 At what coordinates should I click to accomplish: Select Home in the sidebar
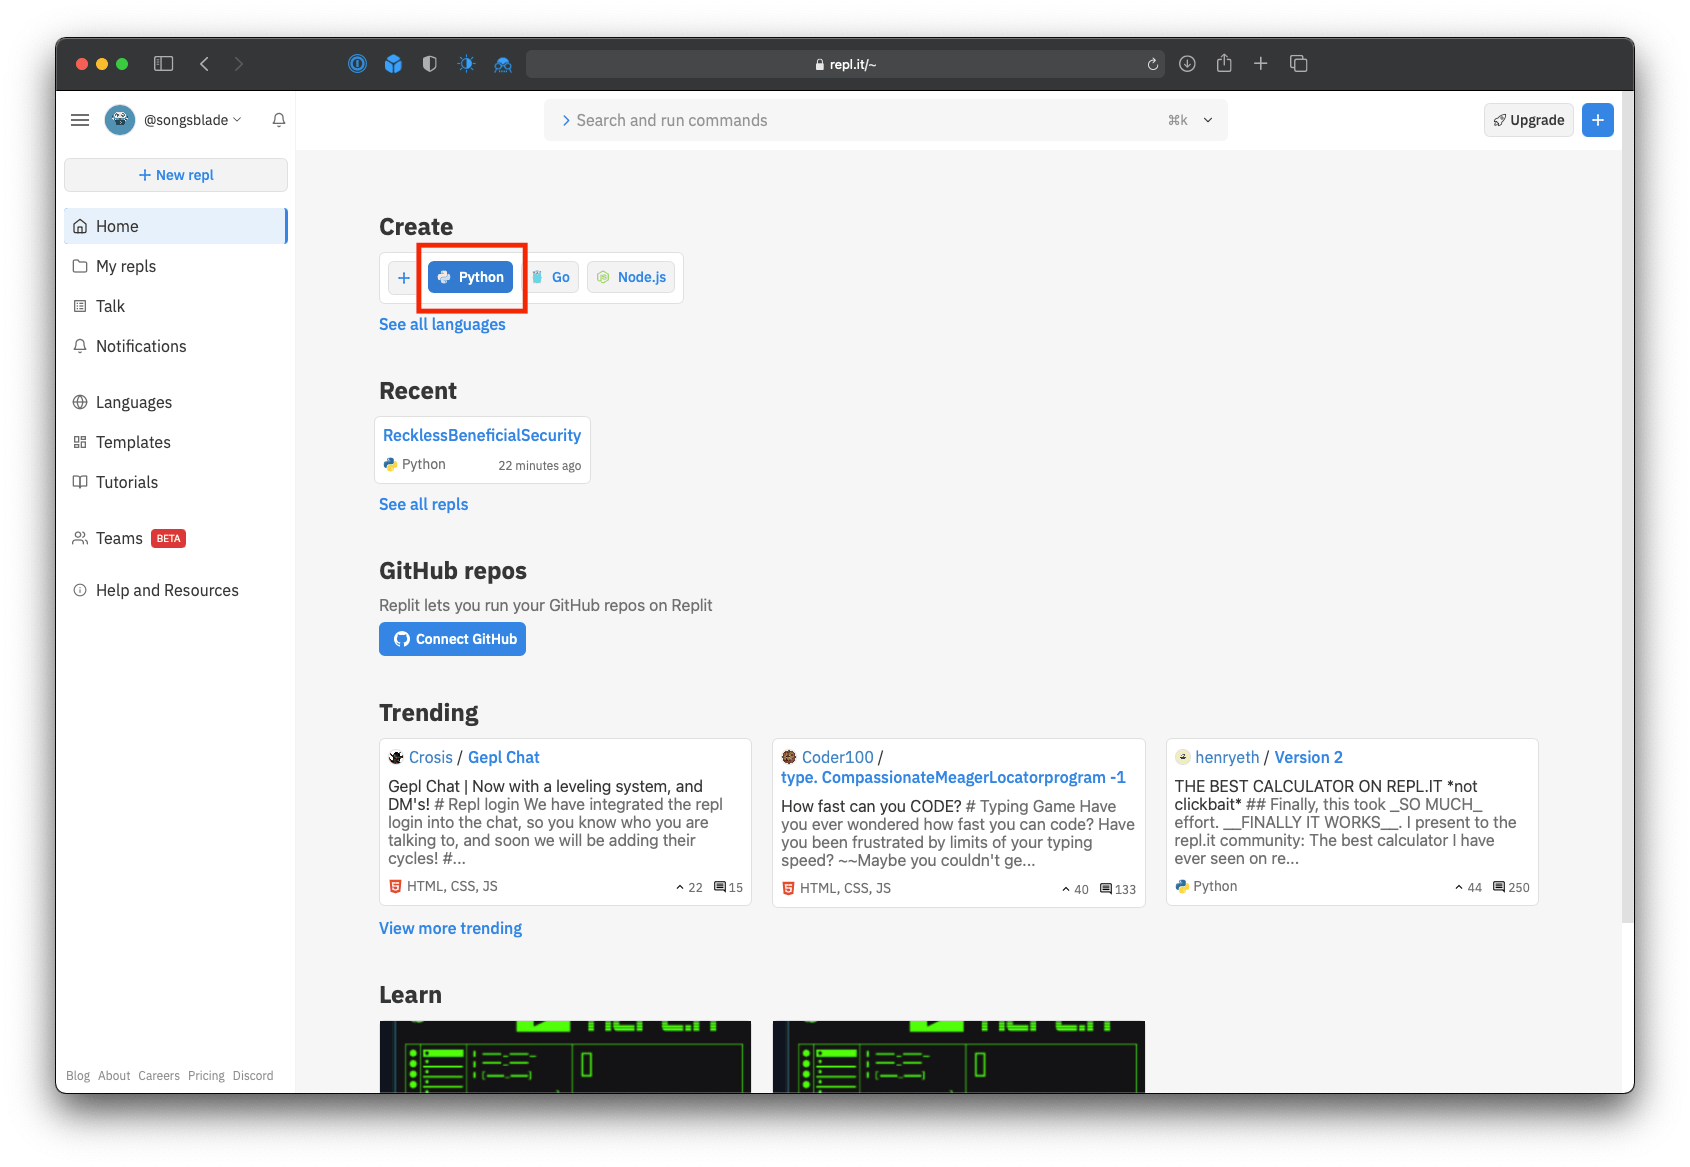[176, 226]
